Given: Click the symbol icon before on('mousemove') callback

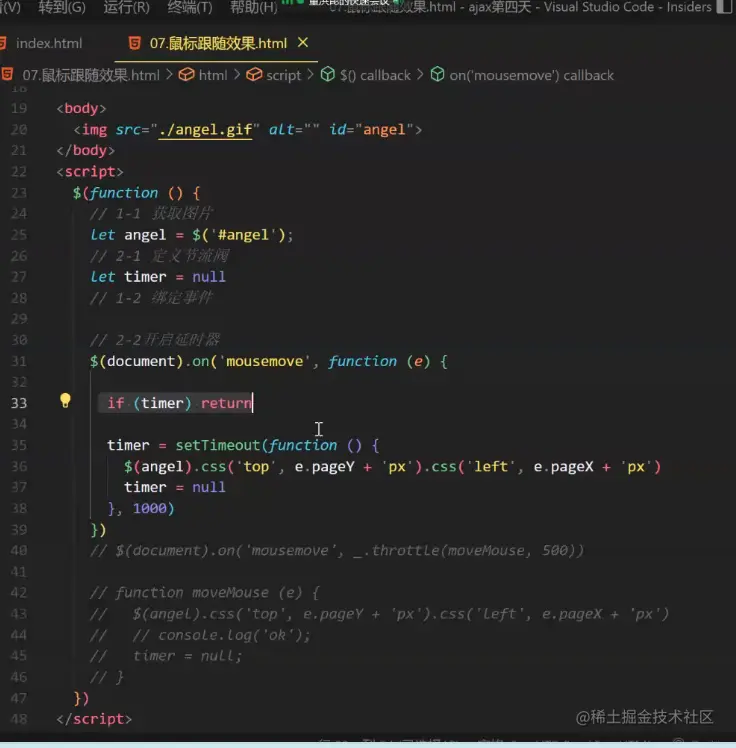Looking at the screenshot, I should click(437, 74).
